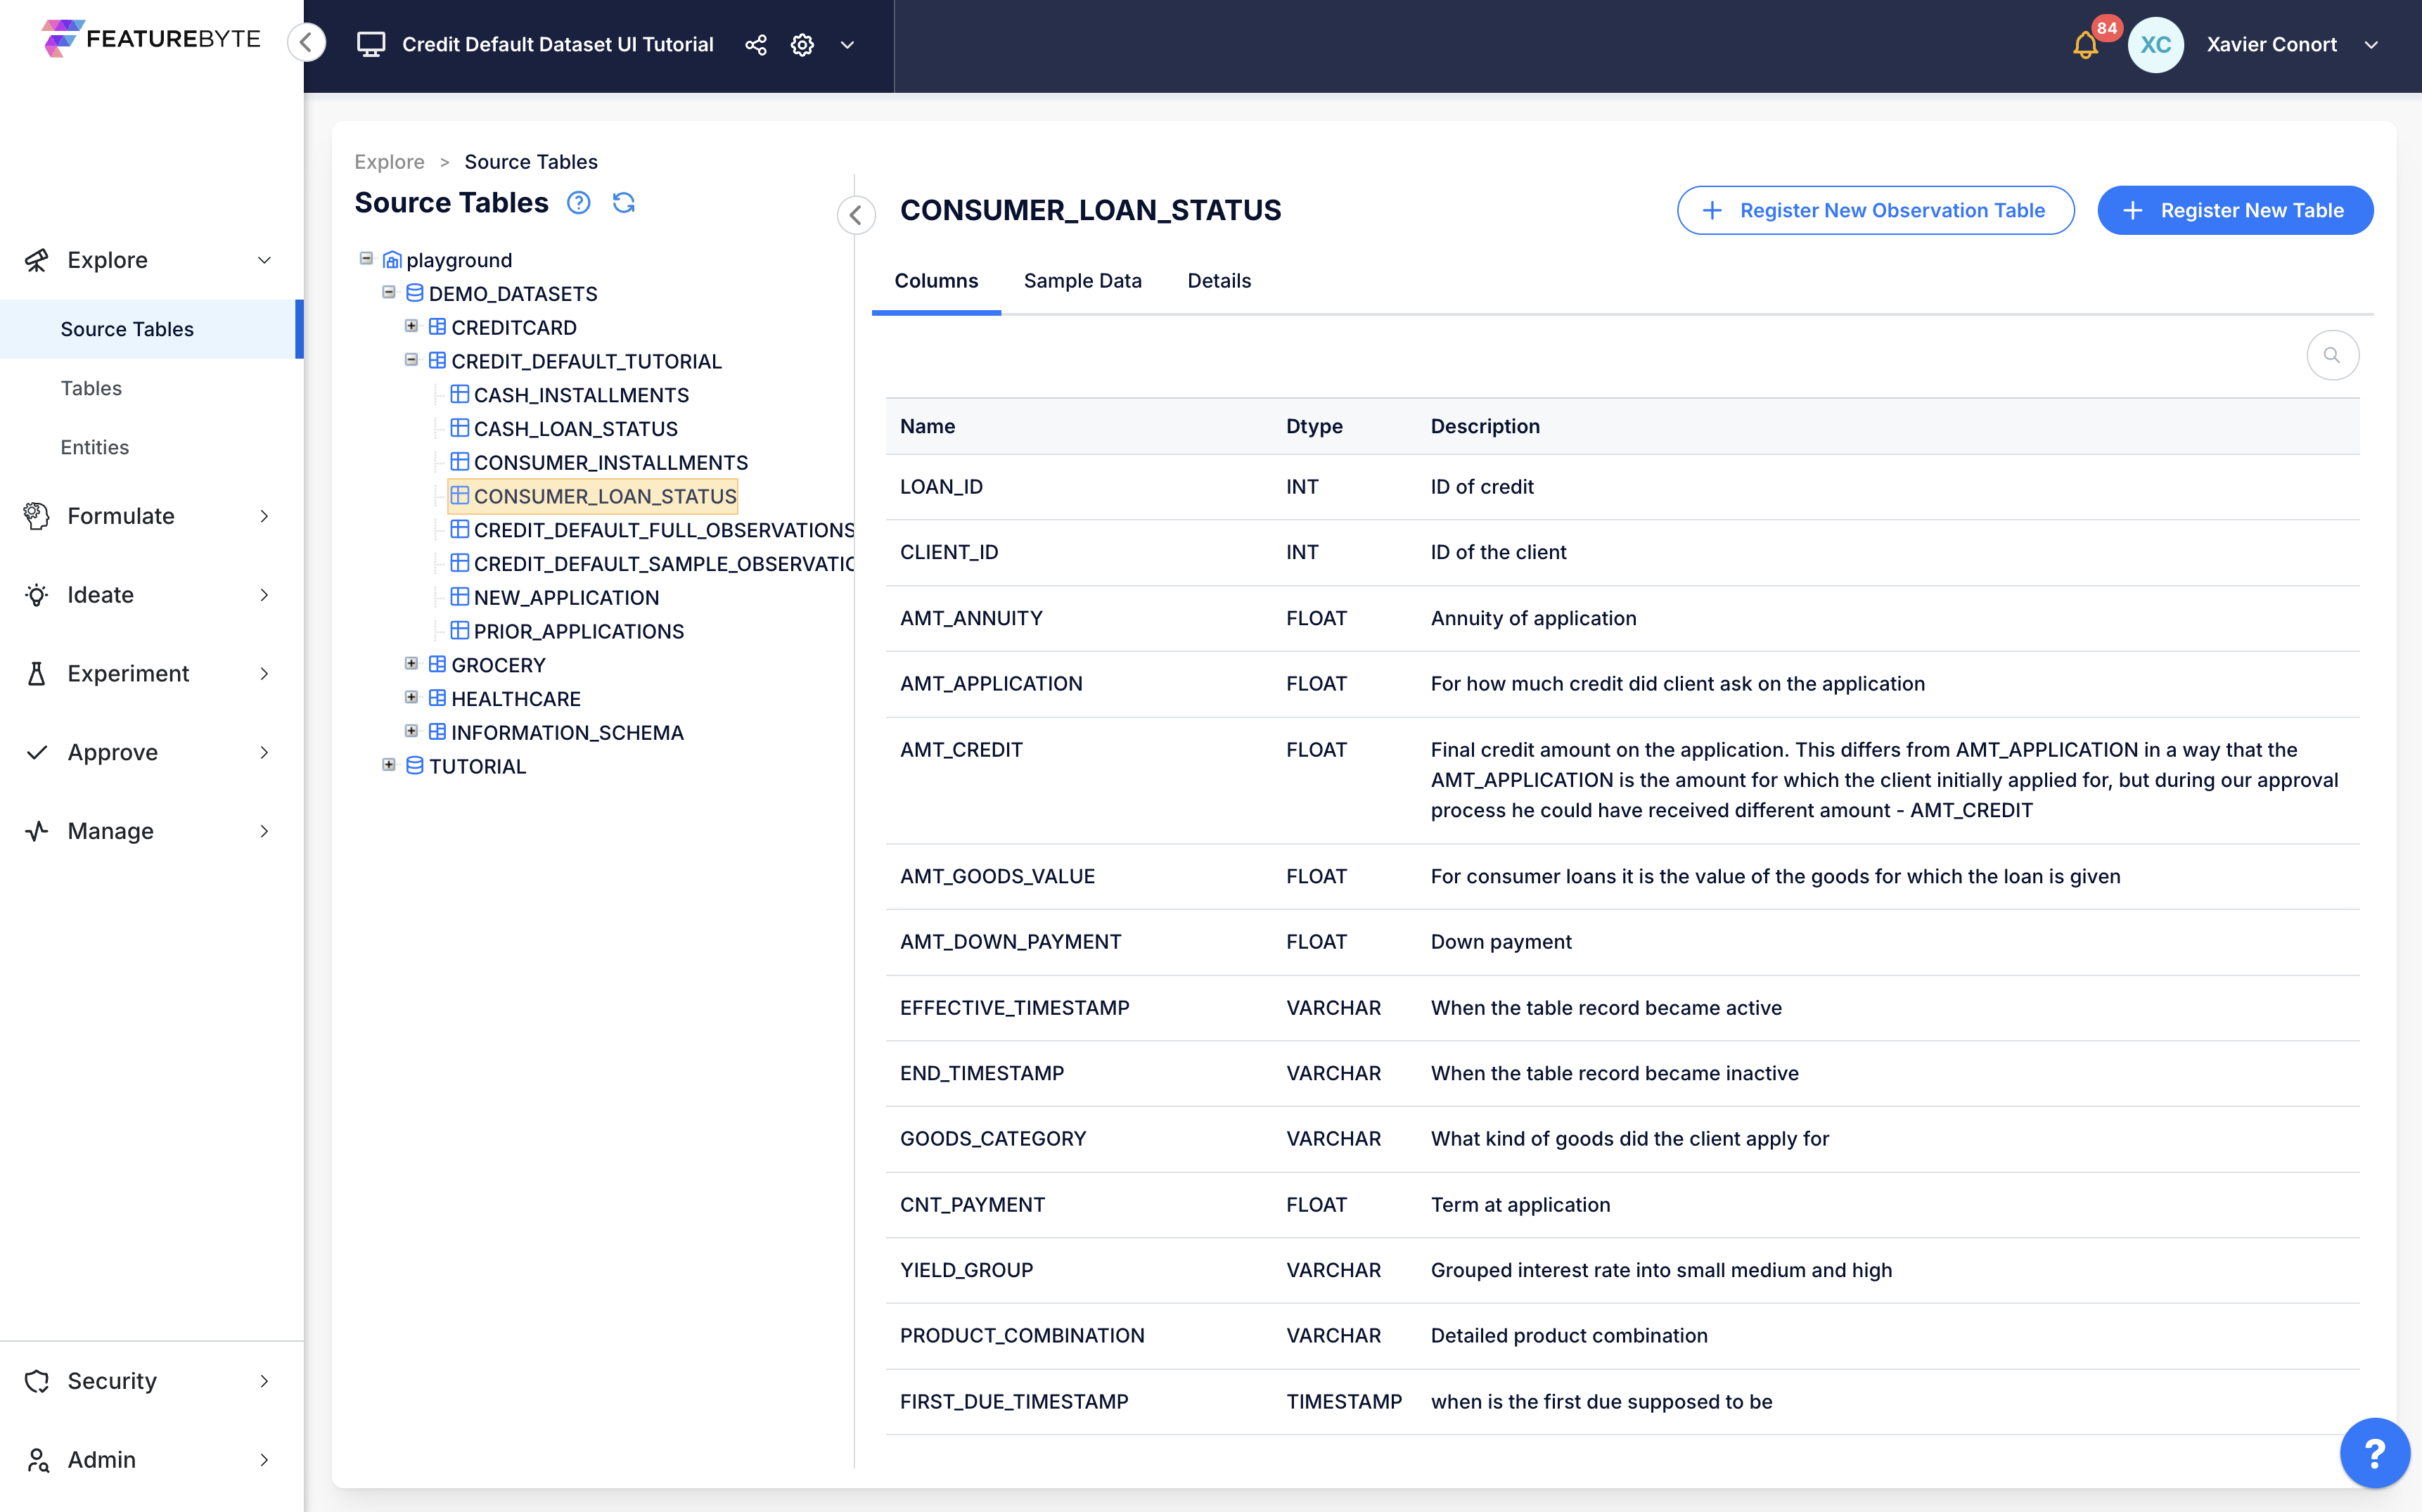The image size is (2422, 1512).
Task: Select CASH_LOAN_STATUS table
Action: click(575, 429)
